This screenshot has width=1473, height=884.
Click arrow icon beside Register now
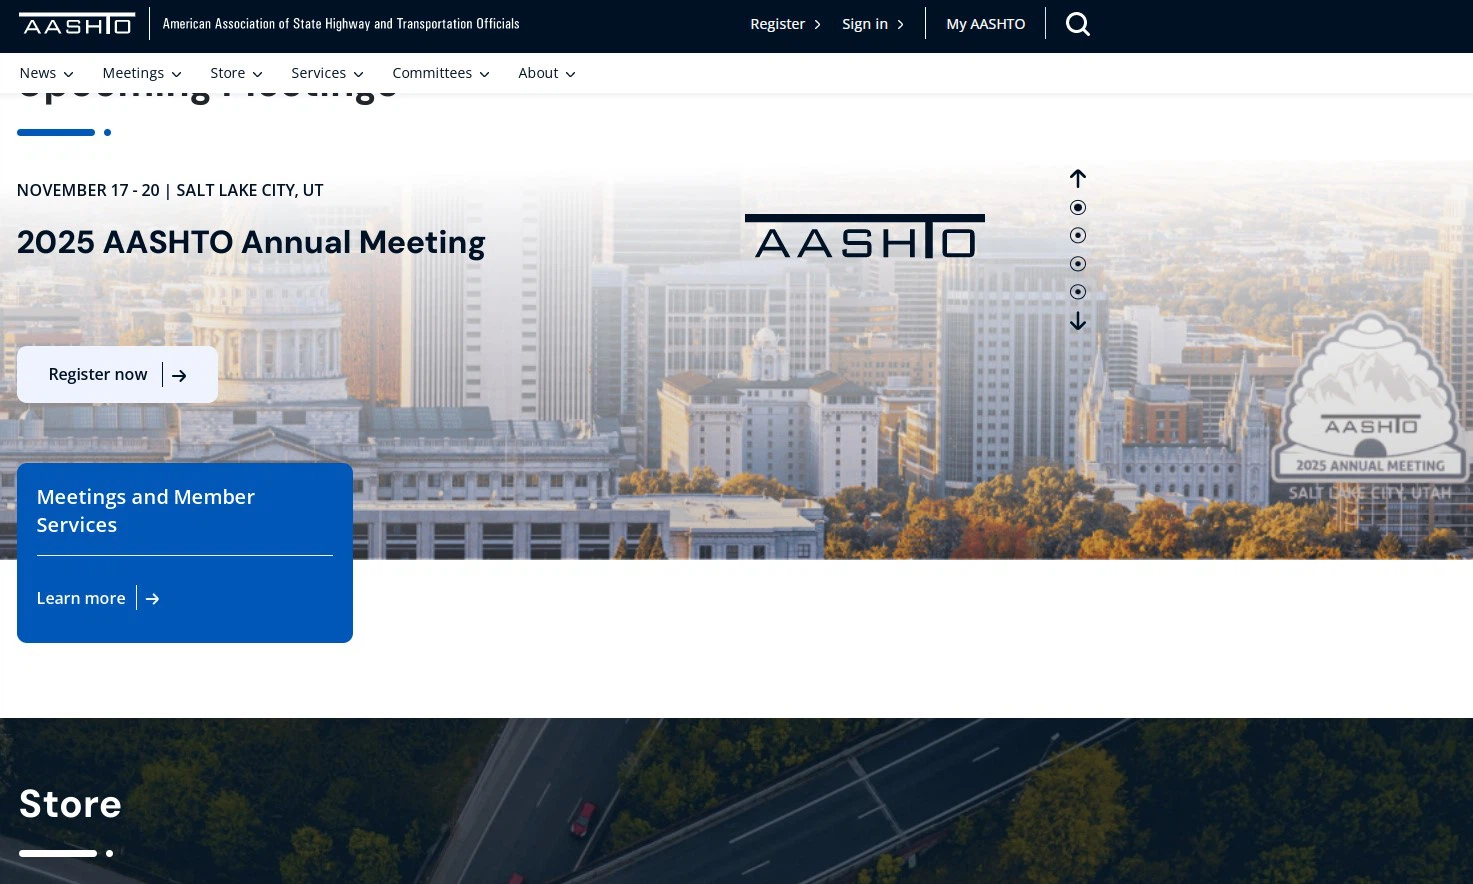pyautogui.click(x=179, y=376)
